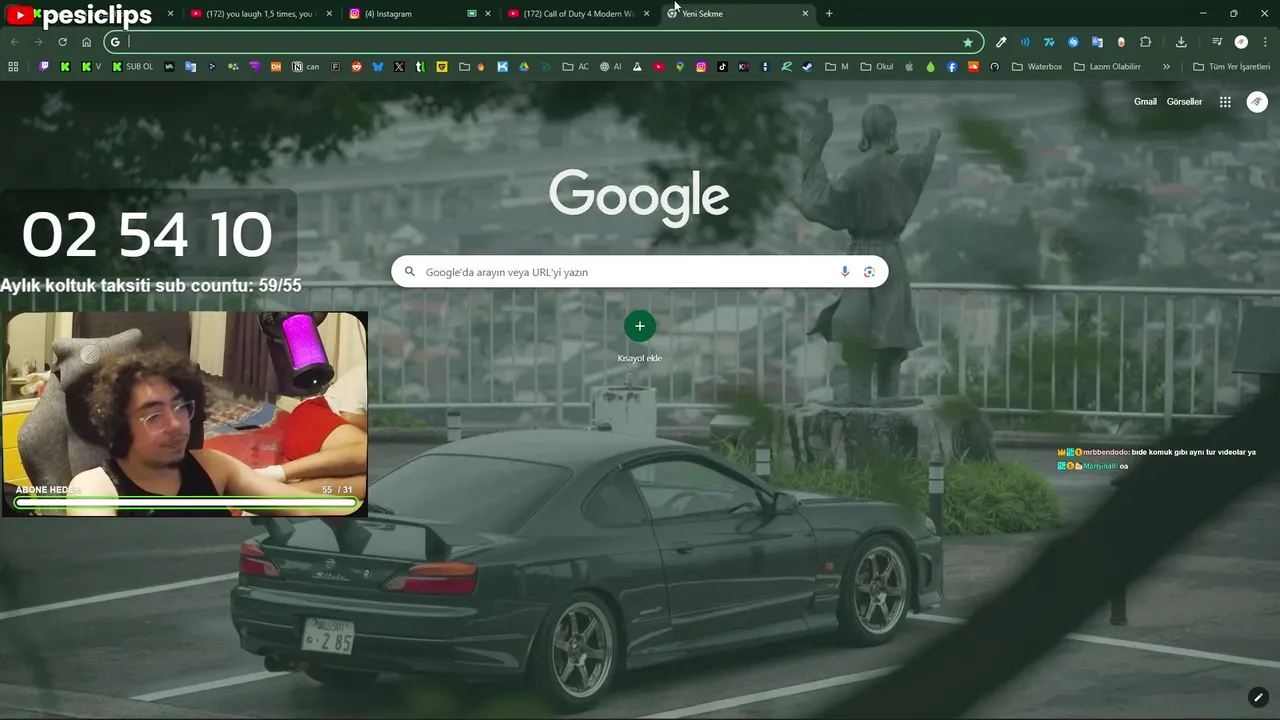Open the Google Maps bookmark icon
This screenshot has width=1280, height=720.
680,67
